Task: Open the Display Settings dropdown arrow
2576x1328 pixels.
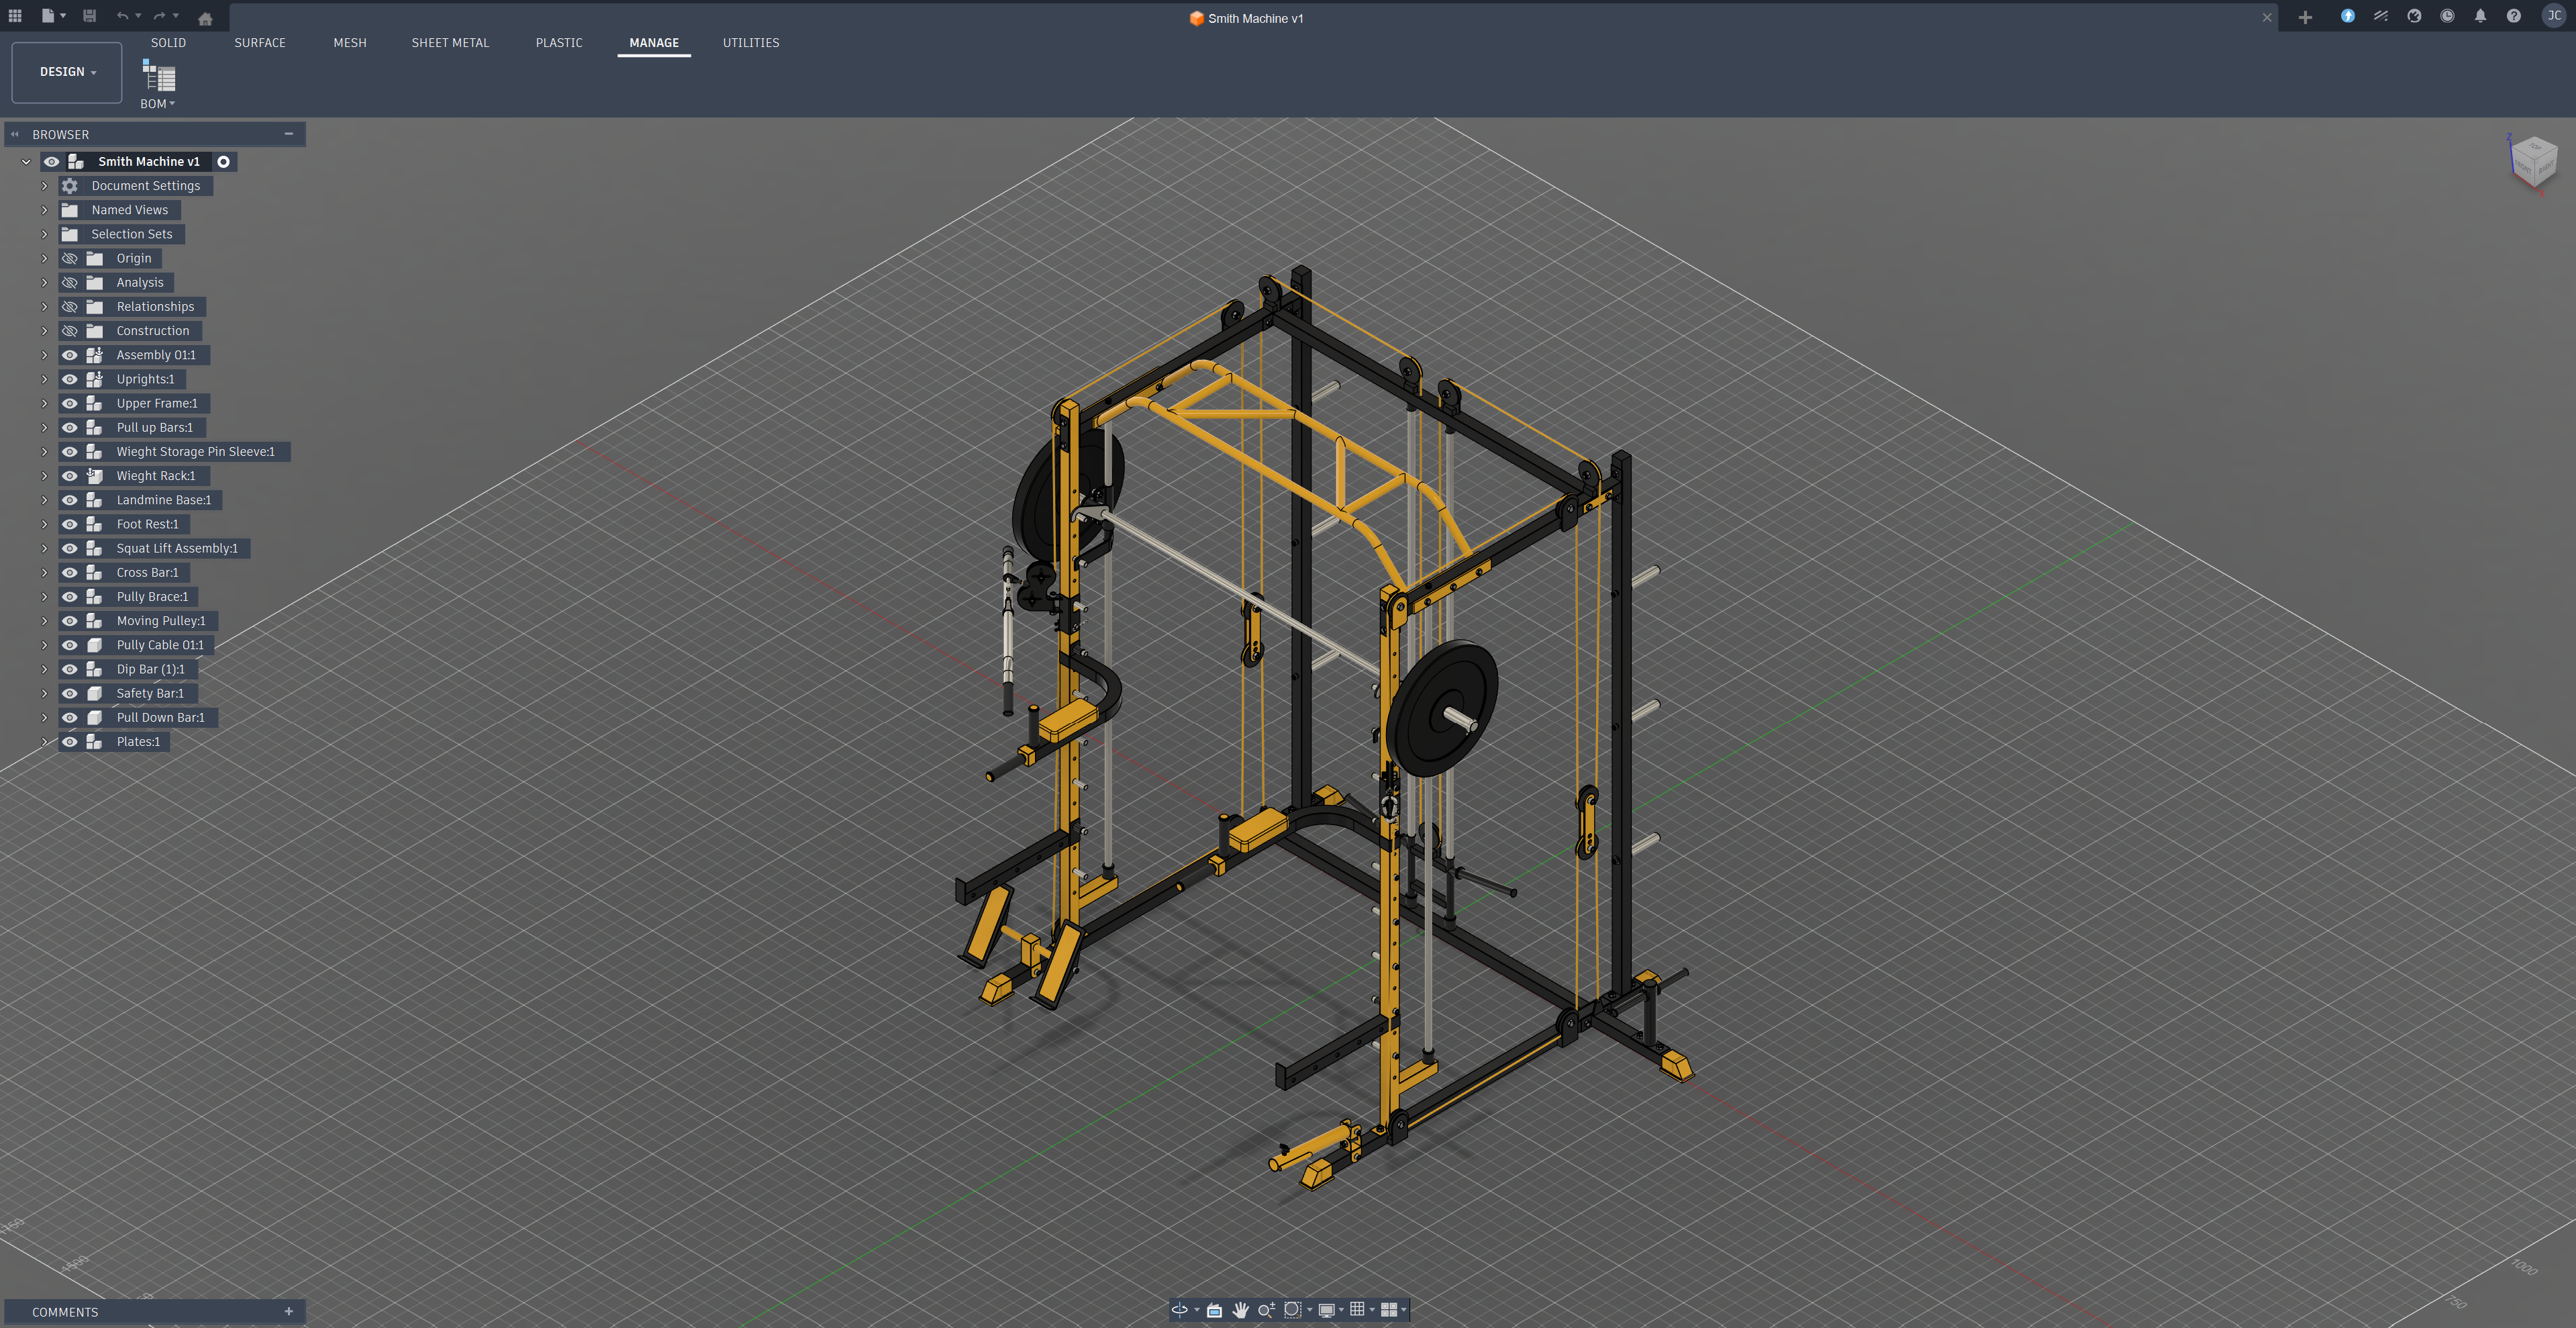Action: pyautogui.click(x=1341, y=1310)
